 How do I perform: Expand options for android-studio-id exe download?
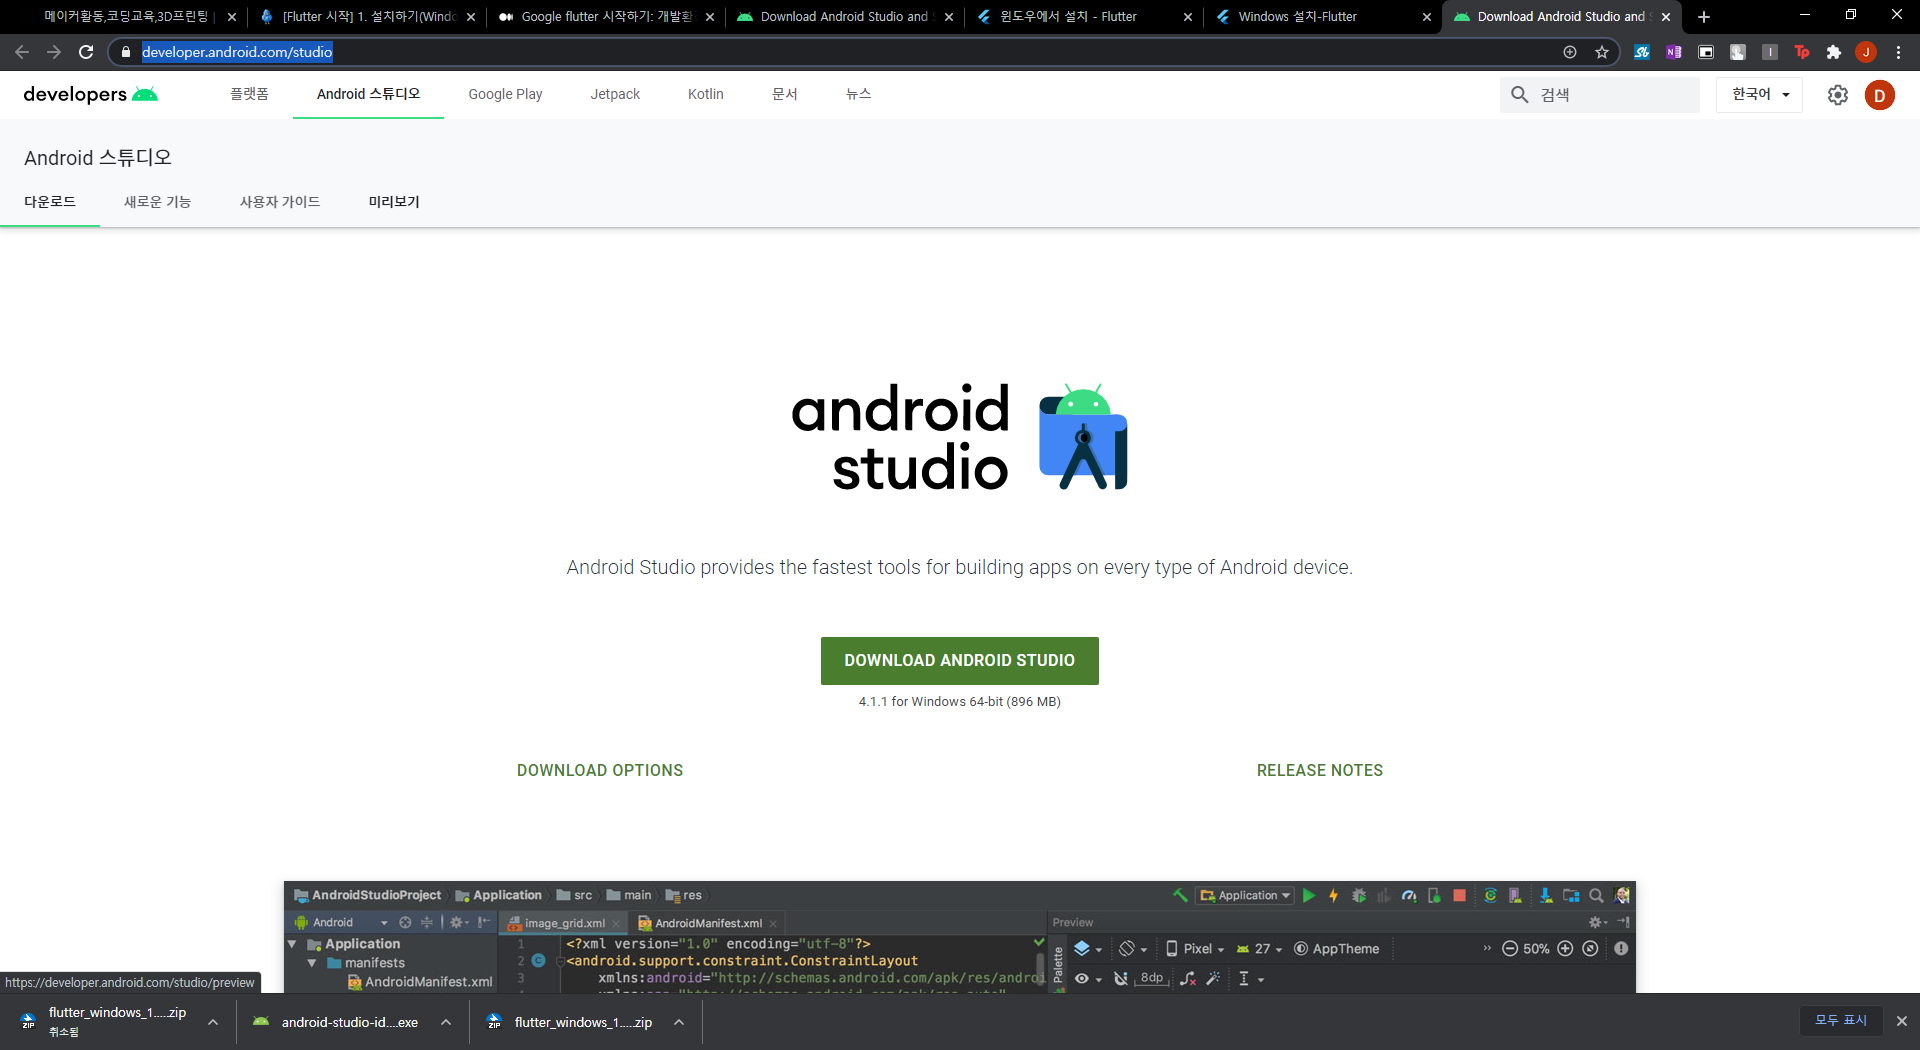(x=446, y=1022)
